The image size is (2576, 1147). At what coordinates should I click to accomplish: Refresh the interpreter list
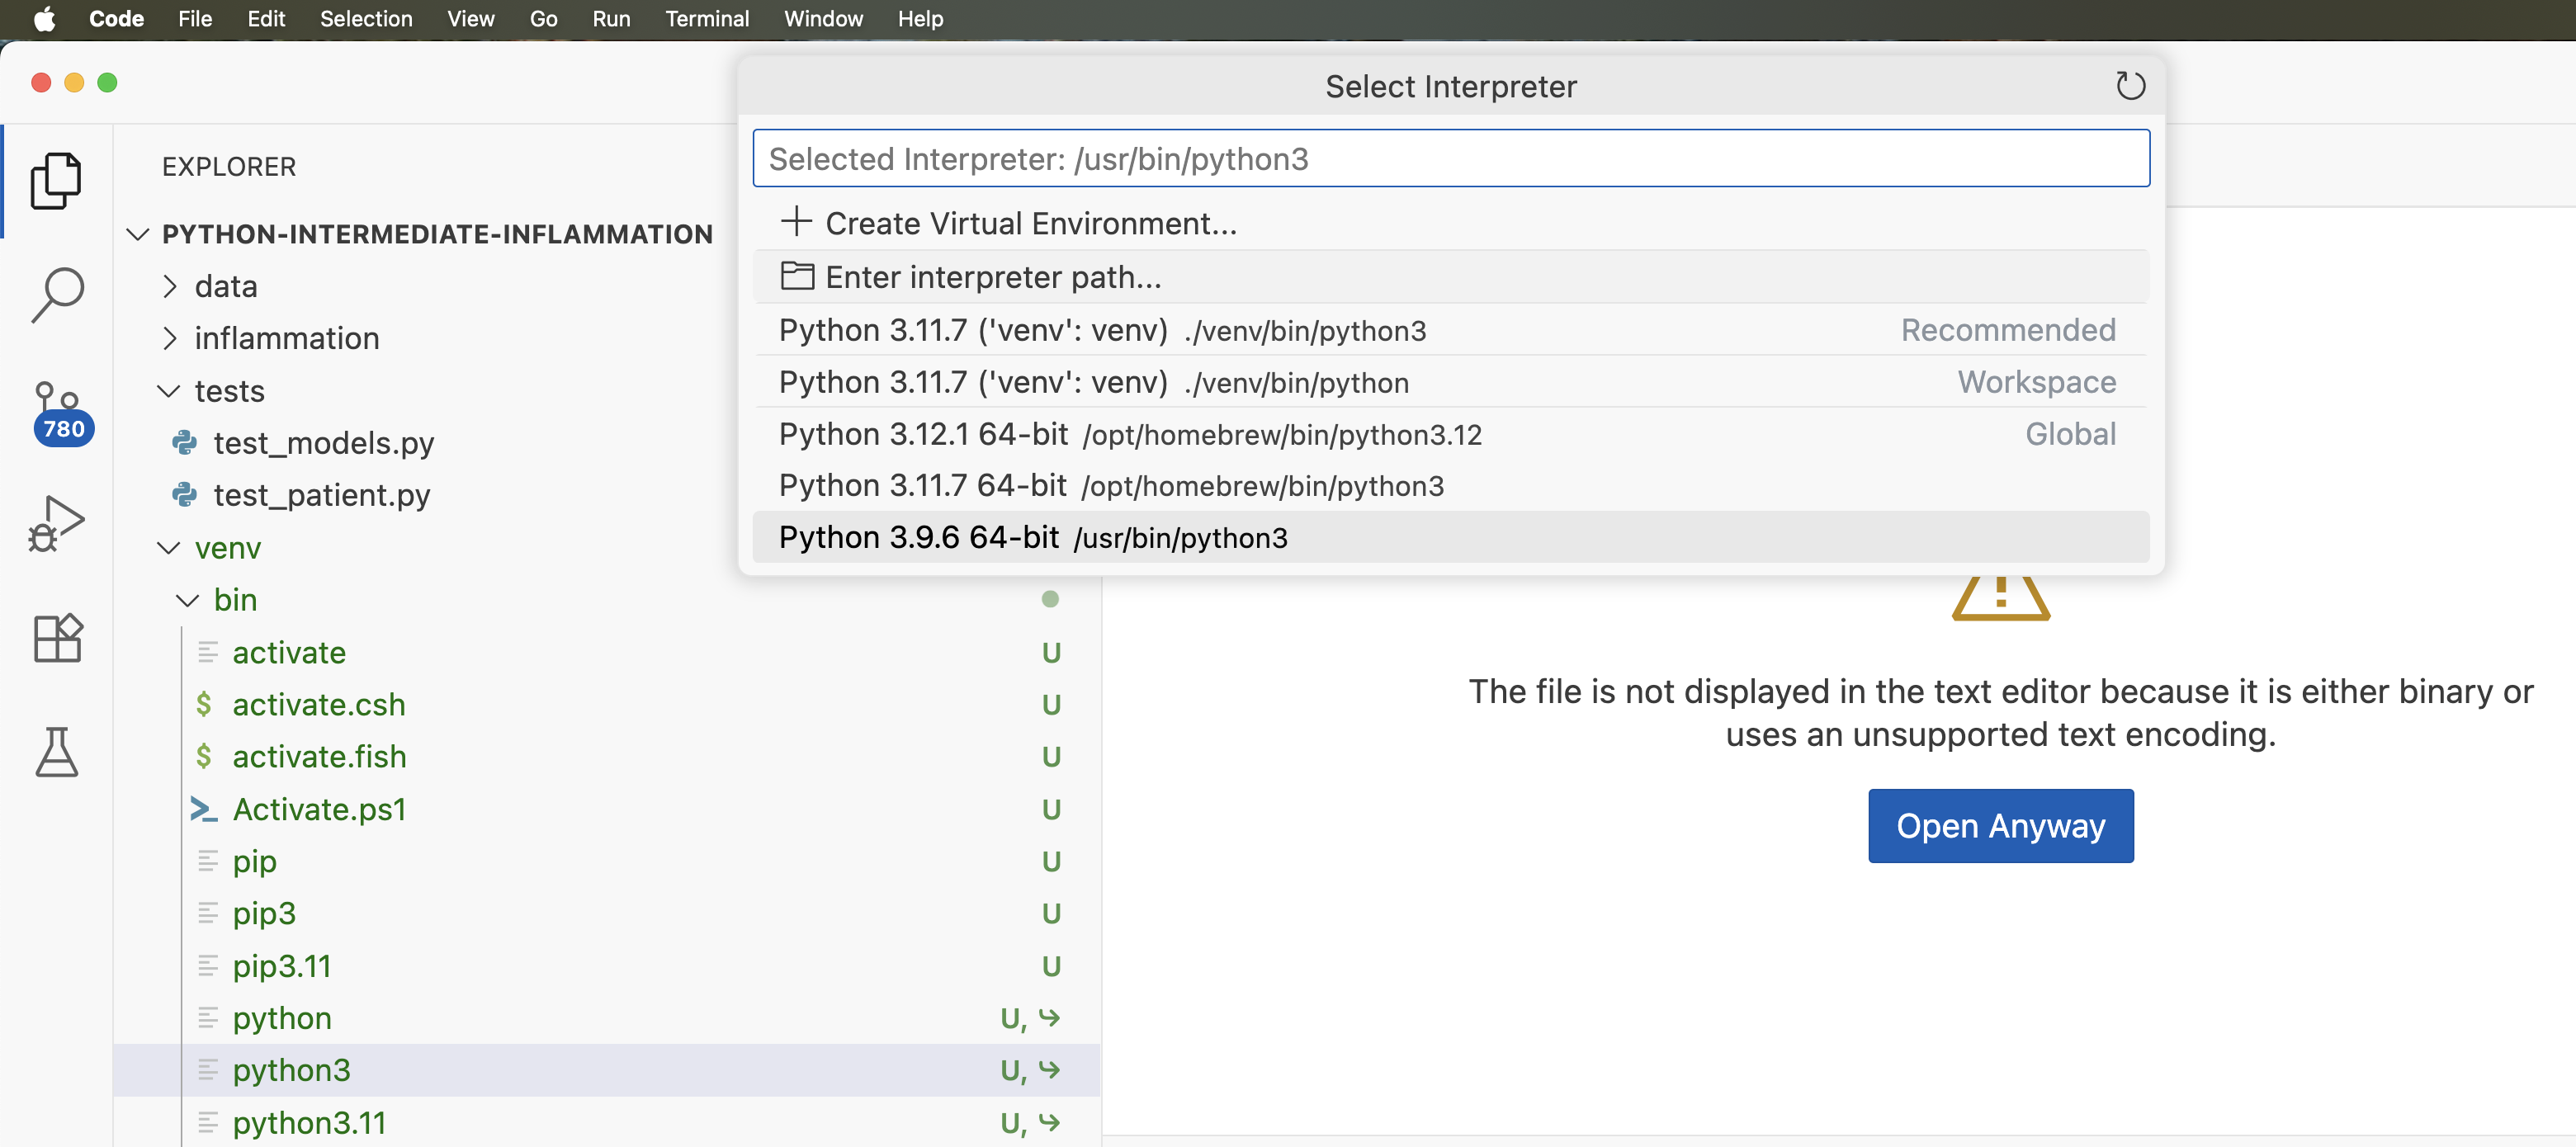(2131, 86)
